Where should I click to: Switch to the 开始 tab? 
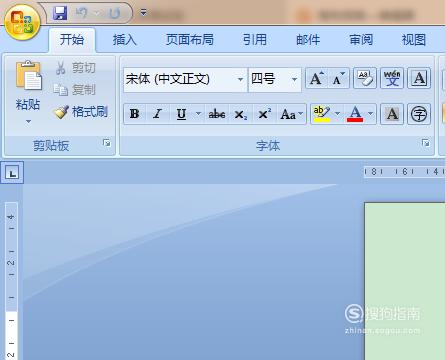(x=72, y=40)
